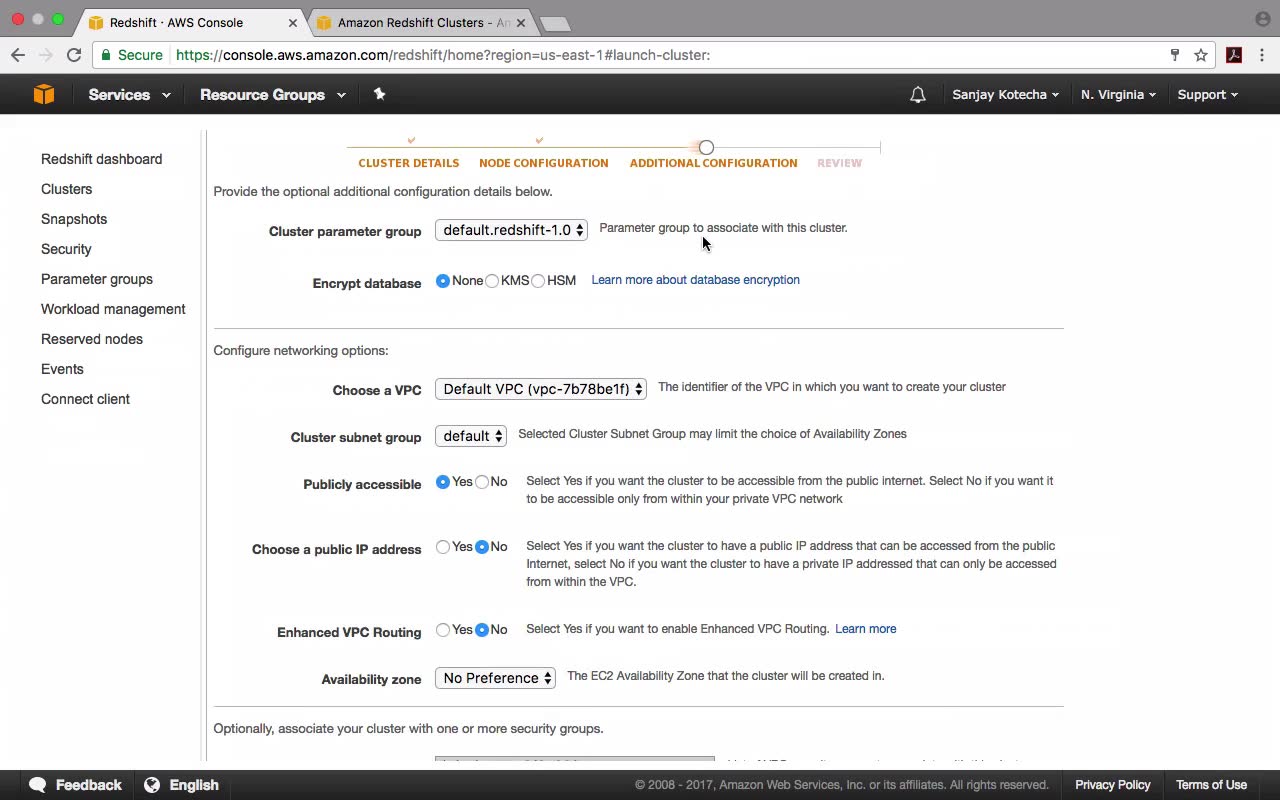The width and height of the screenshot is (1280, 800).
Task: Set Choose a public IP address to No
Action: coord(482,547)
